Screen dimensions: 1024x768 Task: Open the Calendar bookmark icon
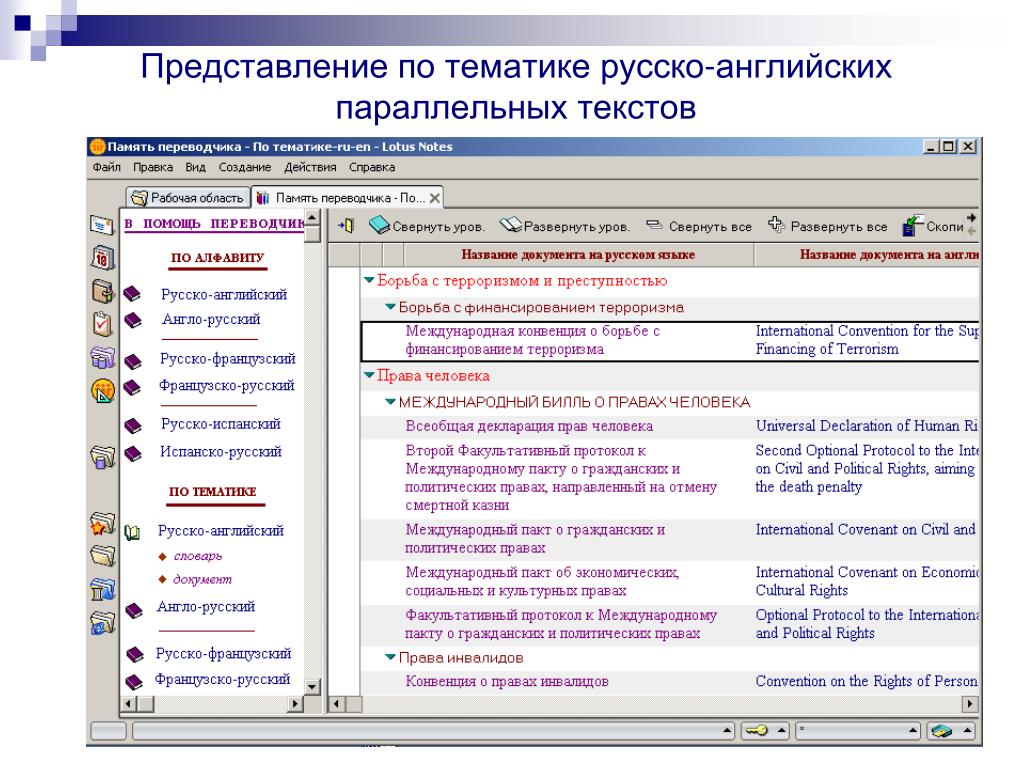103,257
